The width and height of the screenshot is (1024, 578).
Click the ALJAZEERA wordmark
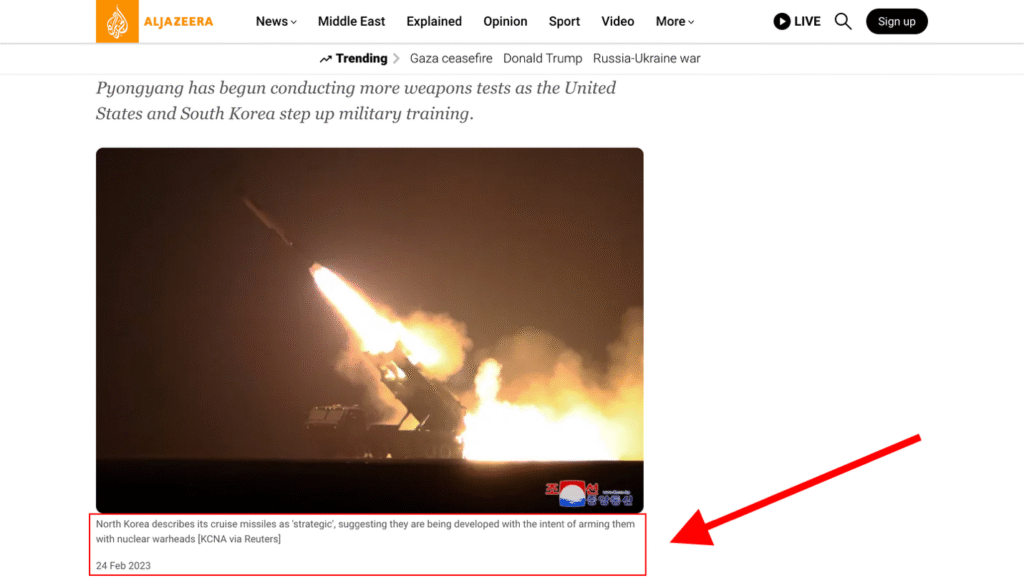(178, 22)
